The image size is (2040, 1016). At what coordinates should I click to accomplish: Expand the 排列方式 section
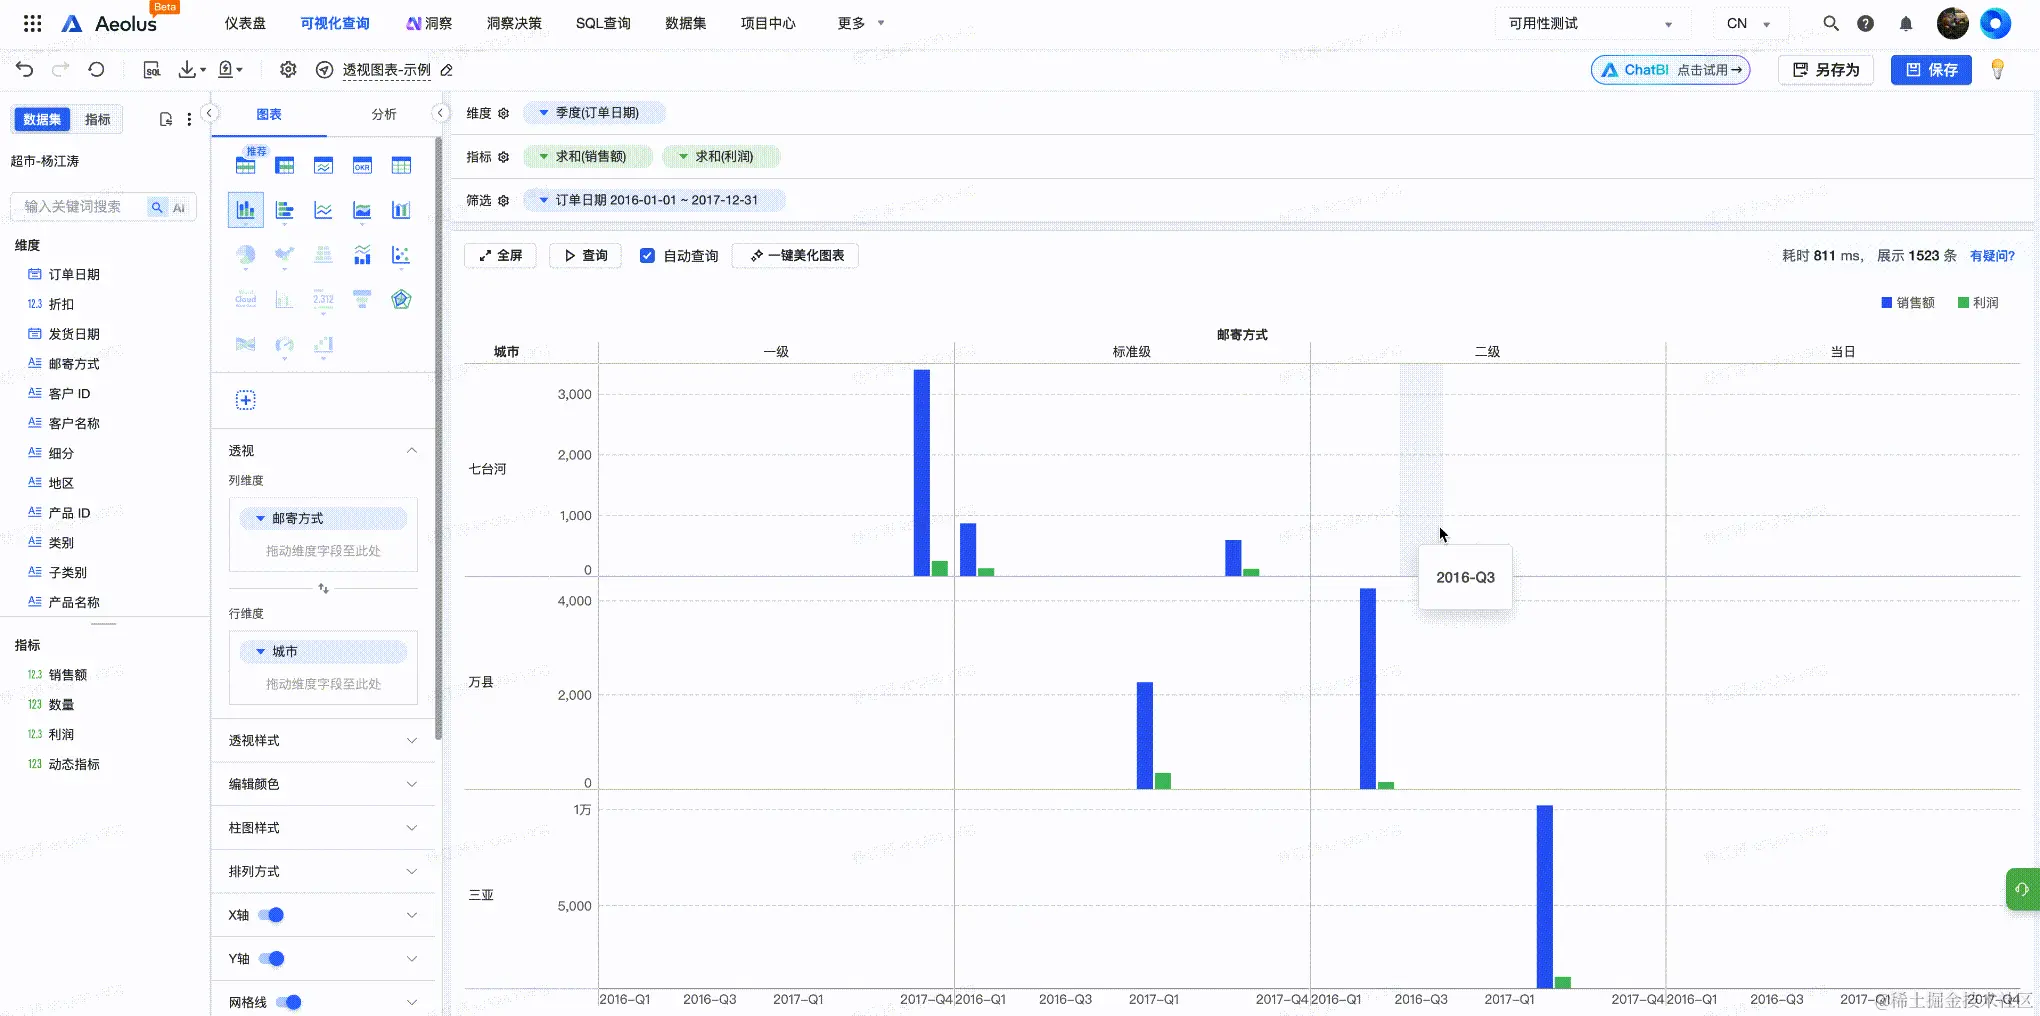[323, 871]
